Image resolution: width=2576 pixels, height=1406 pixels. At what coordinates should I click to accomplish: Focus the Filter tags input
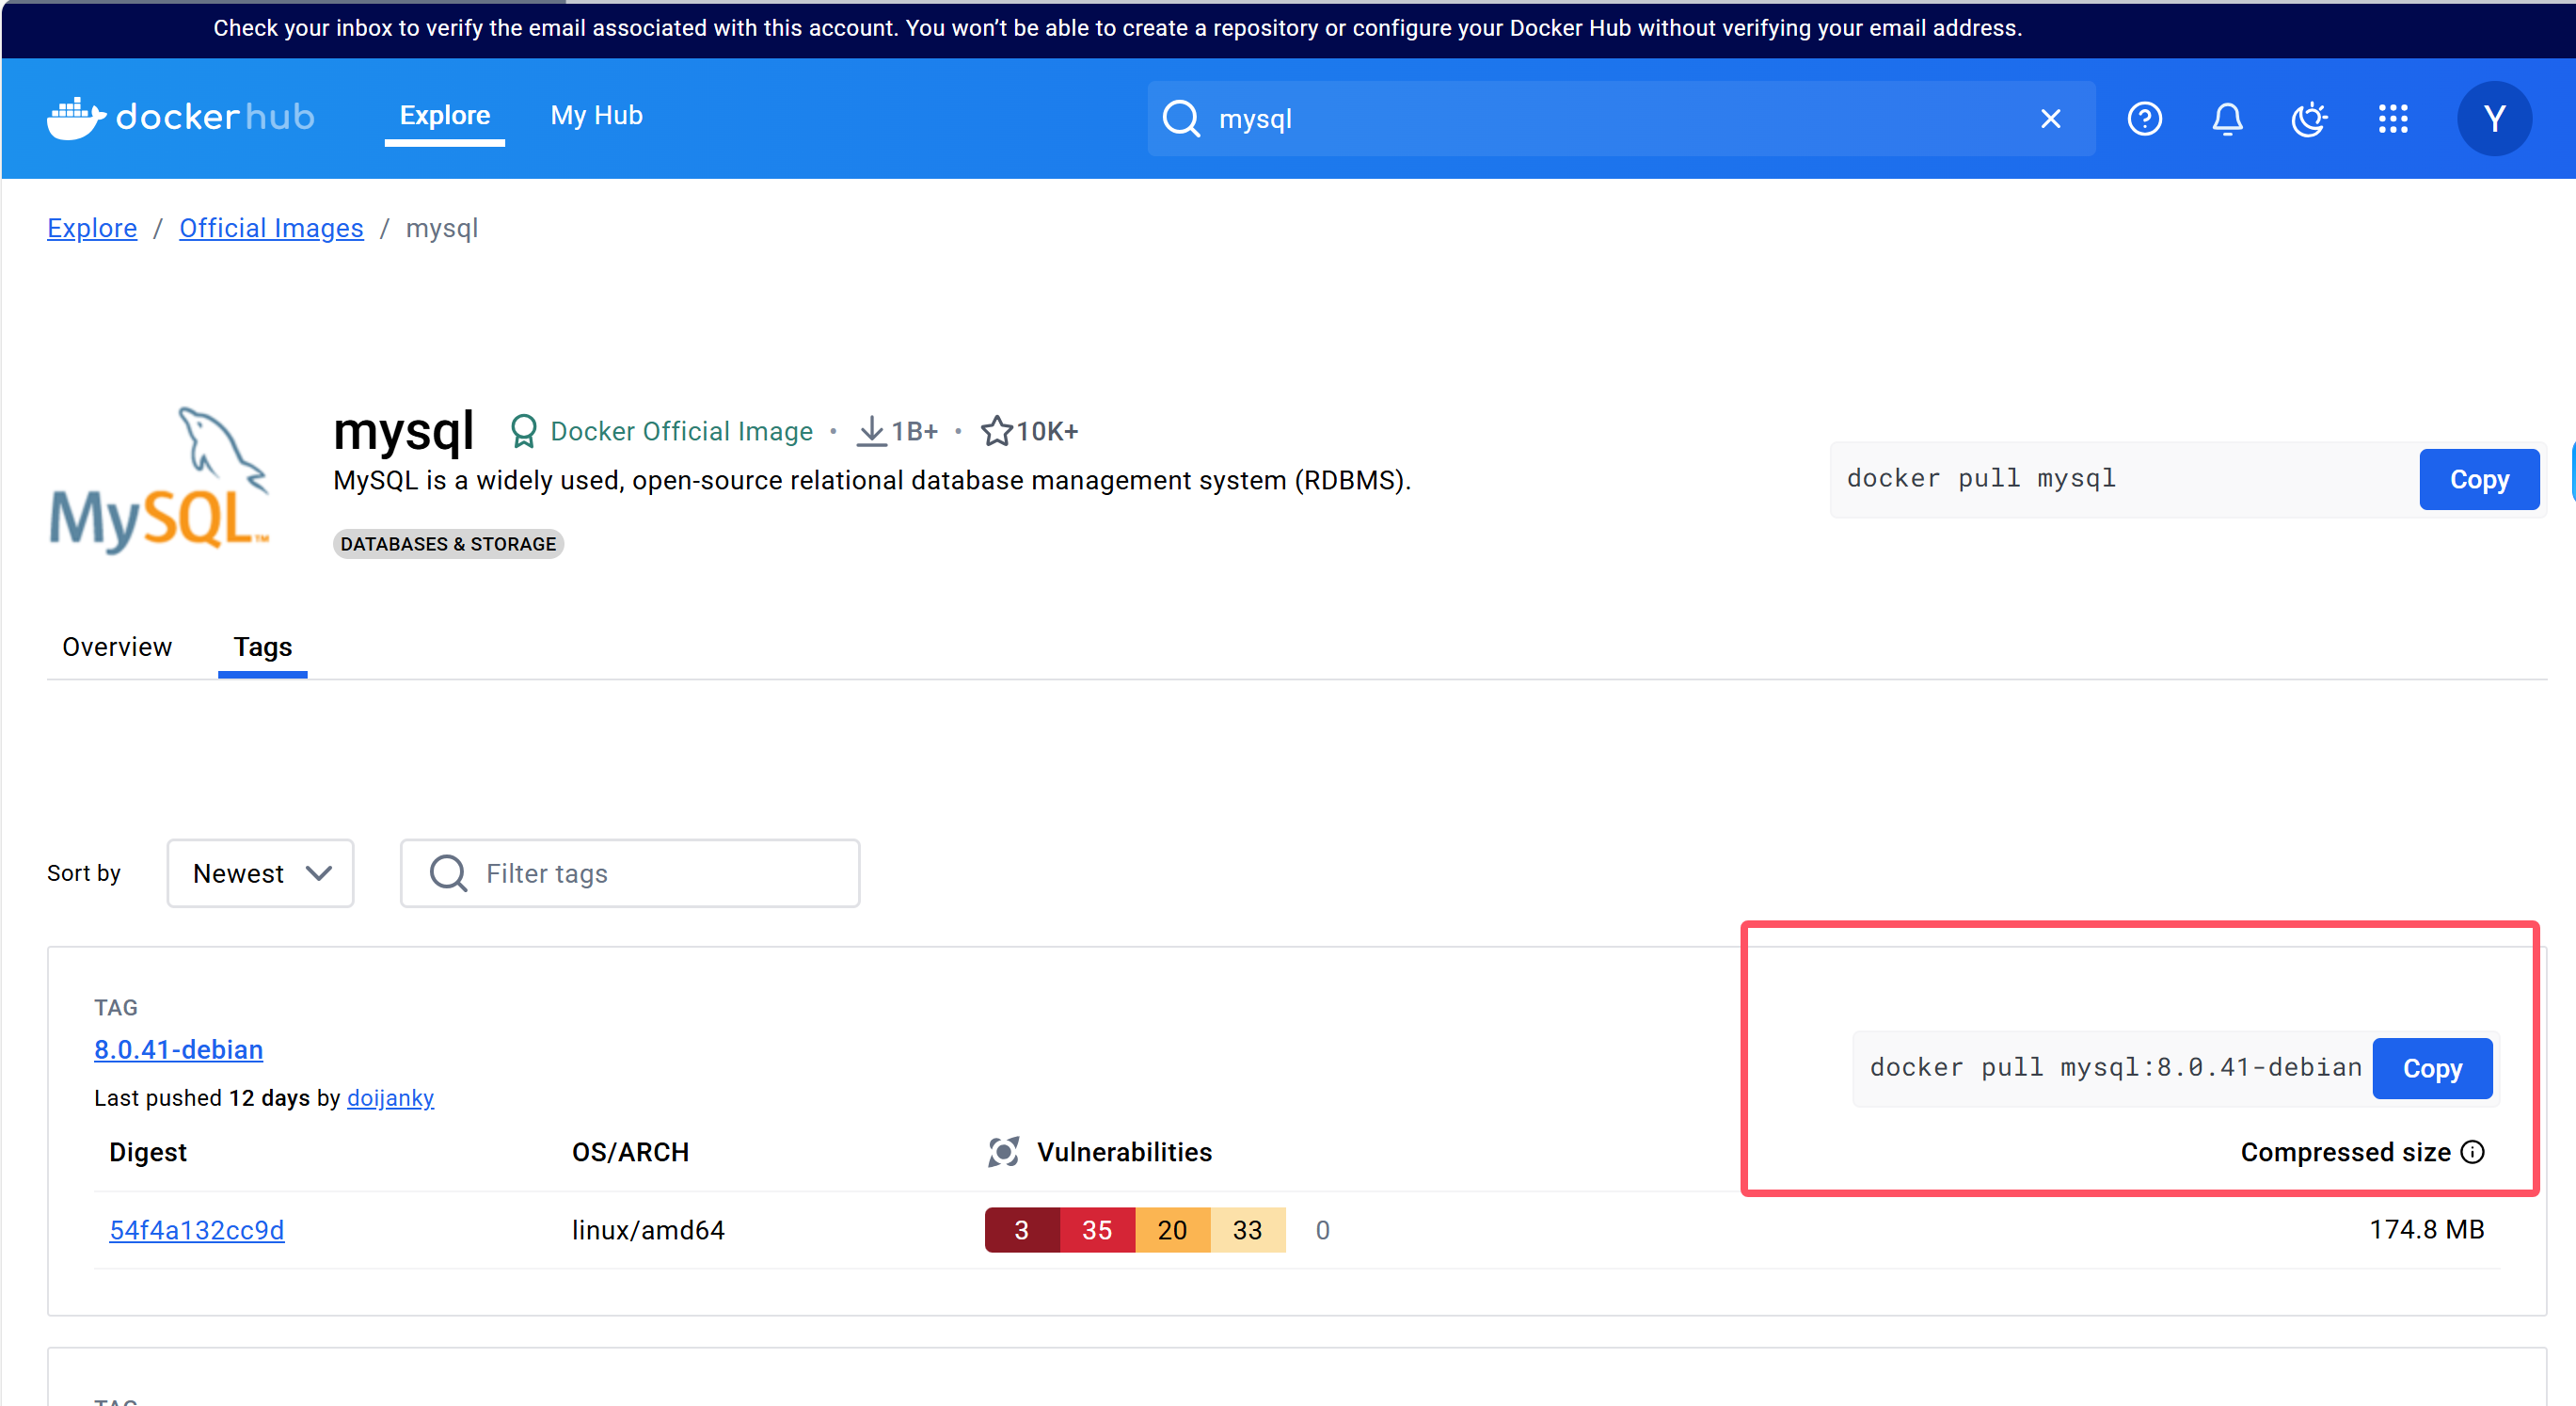coord(660,873)
